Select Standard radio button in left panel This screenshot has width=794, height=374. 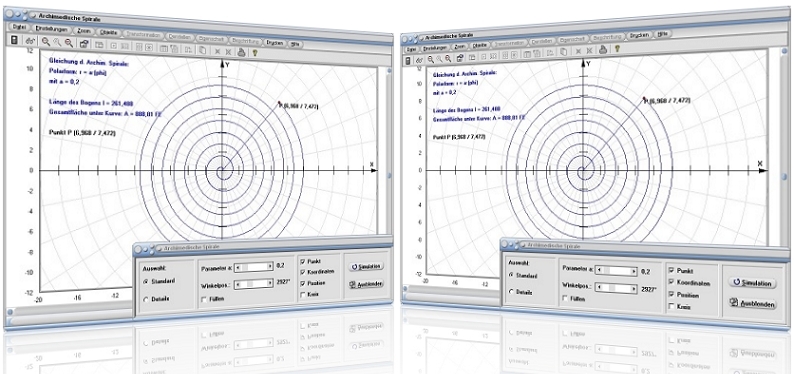coord(146,281)
